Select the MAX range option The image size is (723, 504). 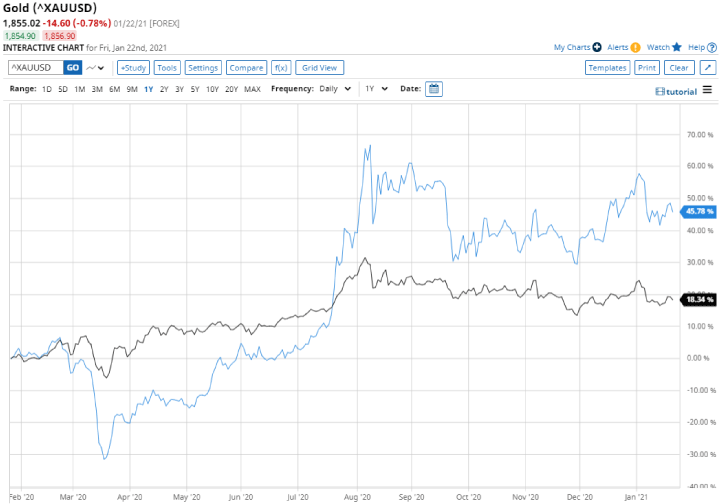[x=252, y=89]
